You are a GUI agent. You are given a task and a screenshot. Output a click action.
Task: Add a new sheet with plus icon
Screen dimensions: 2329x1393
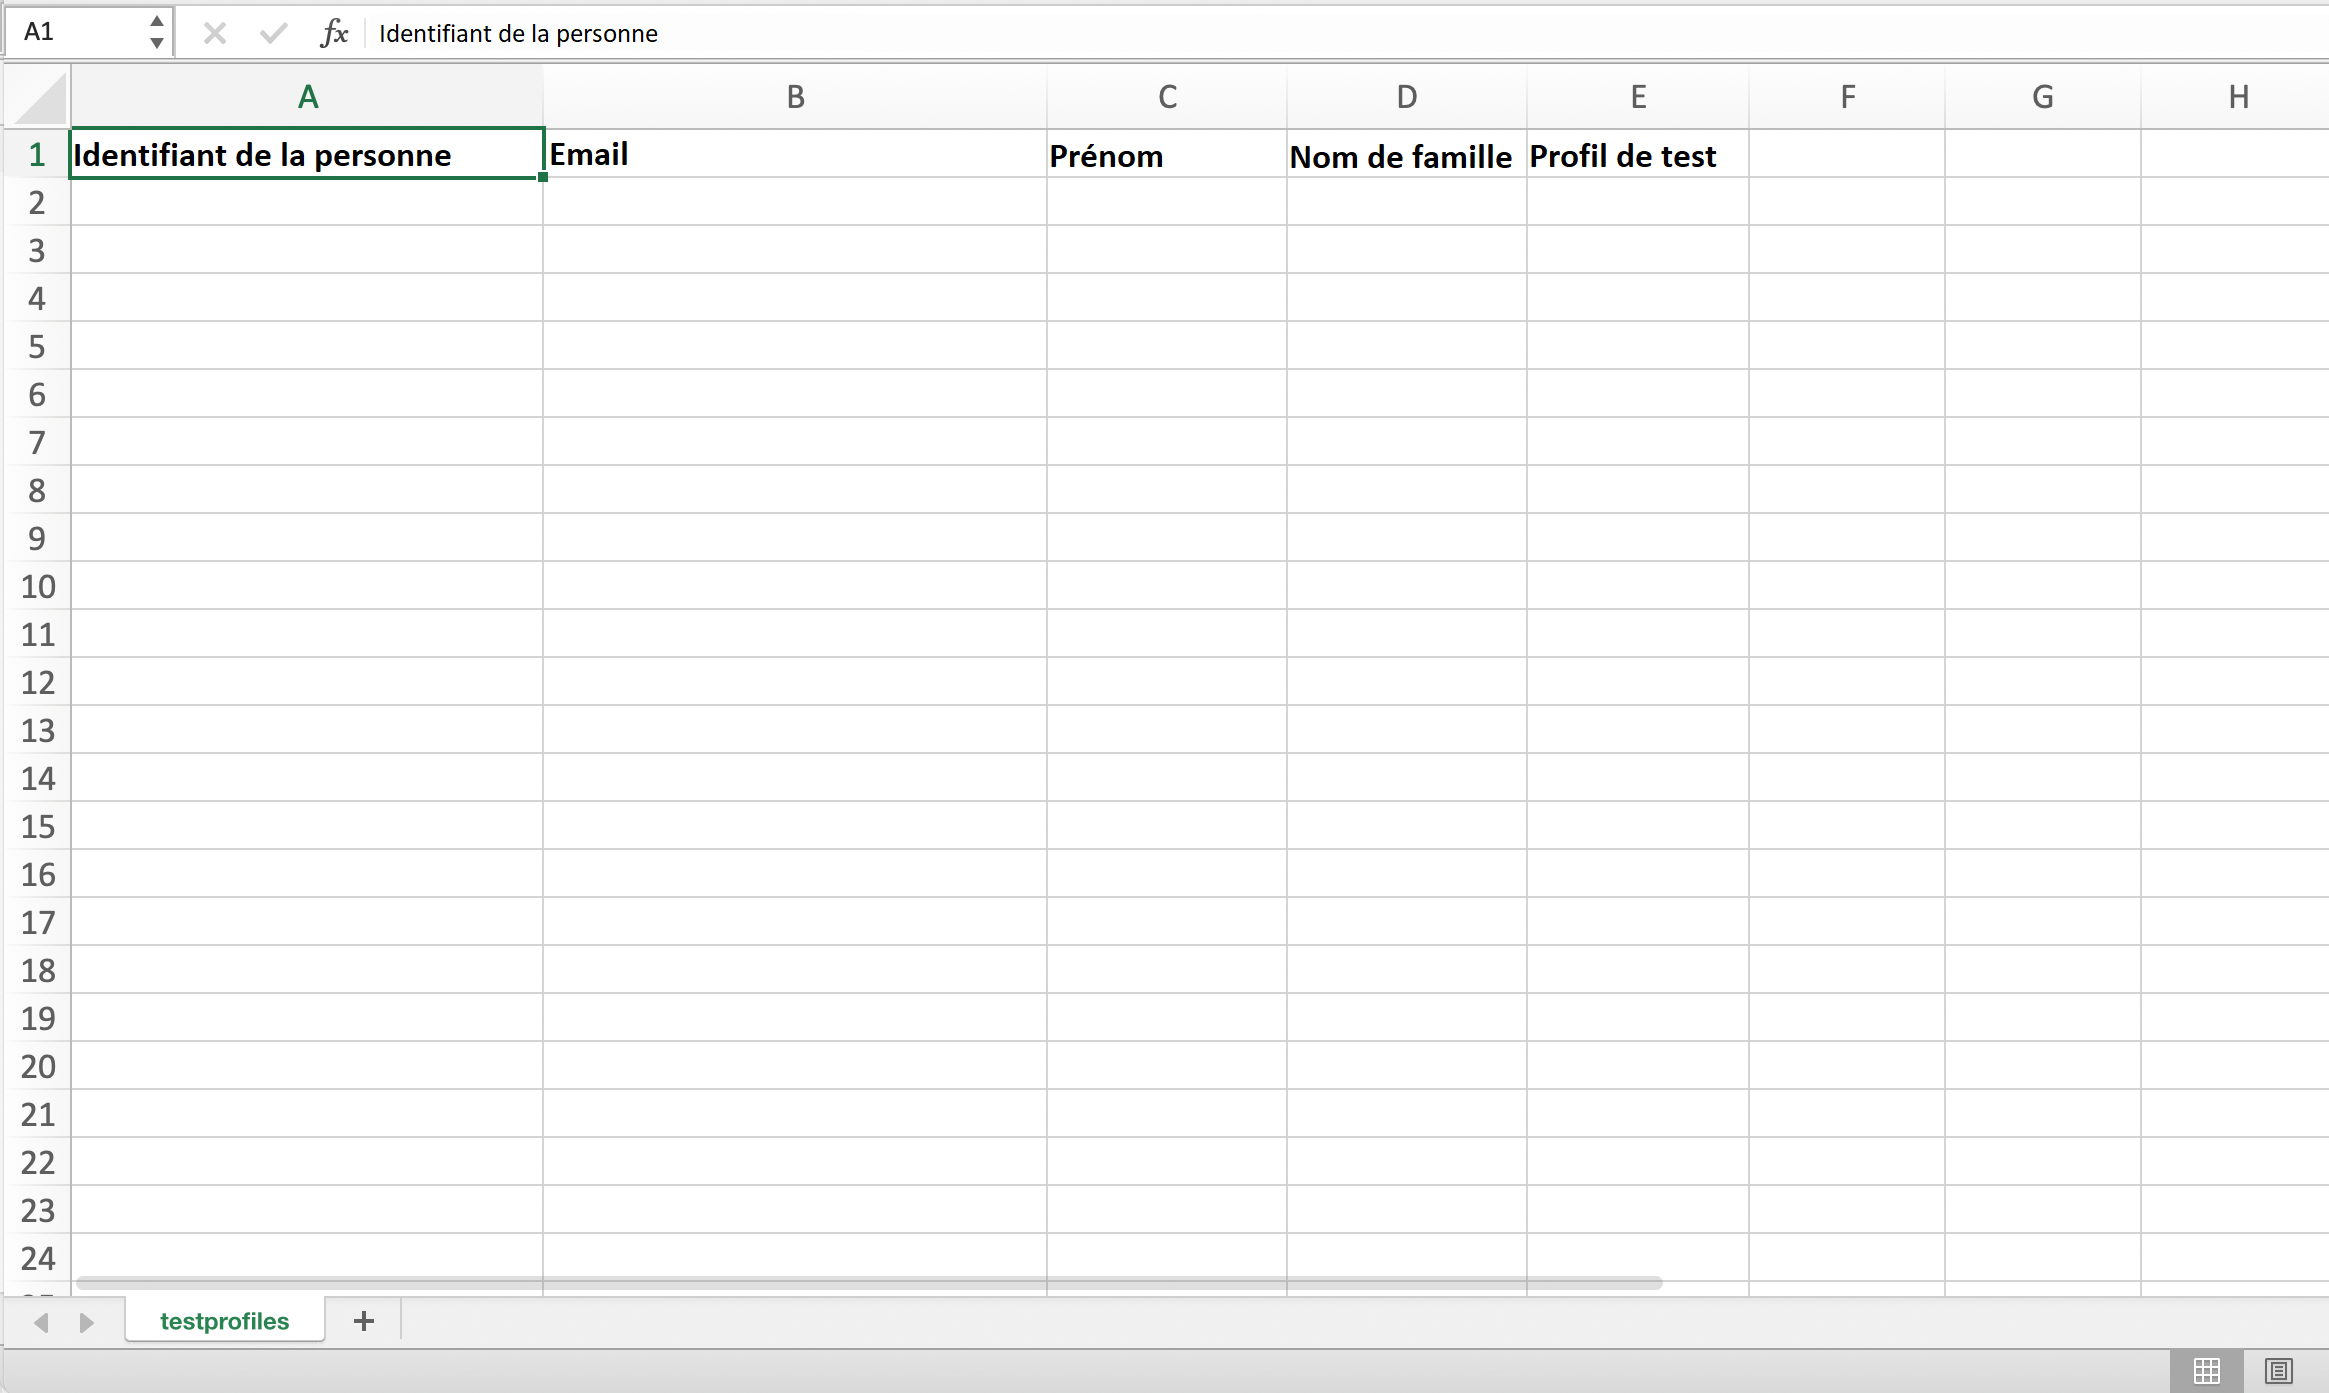coord(364,1321)
